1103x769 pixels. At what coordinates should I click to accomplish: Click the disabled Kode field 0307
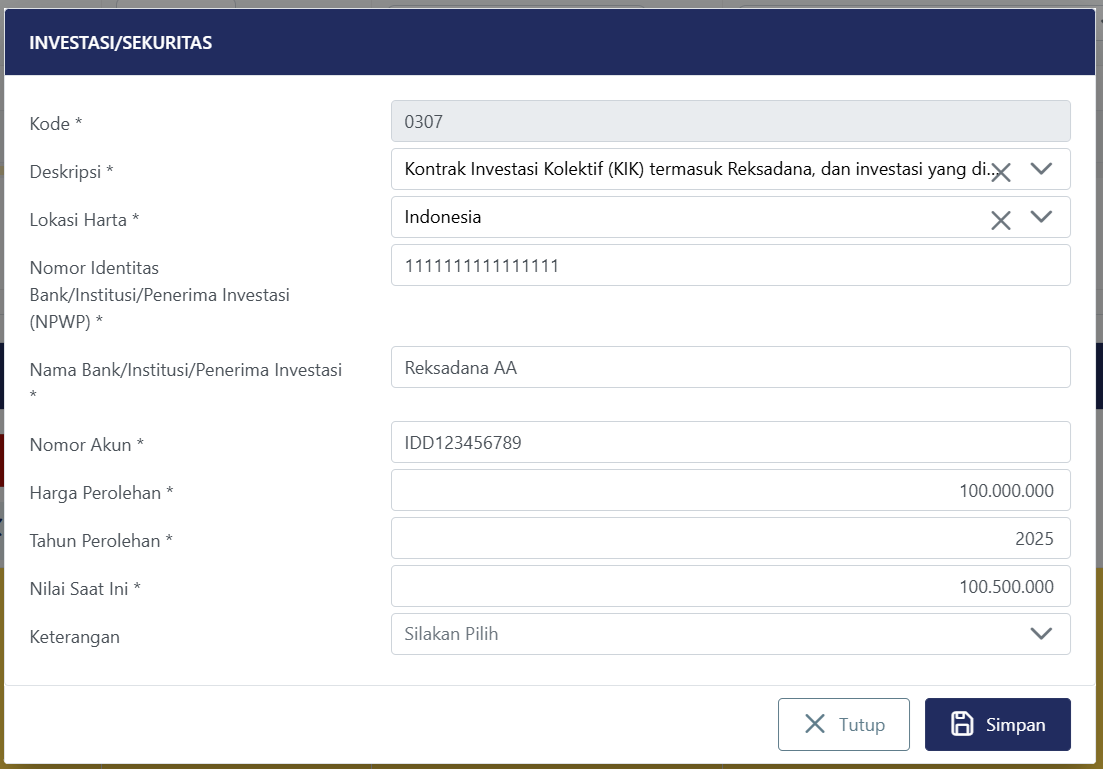[x=730, y=121]
